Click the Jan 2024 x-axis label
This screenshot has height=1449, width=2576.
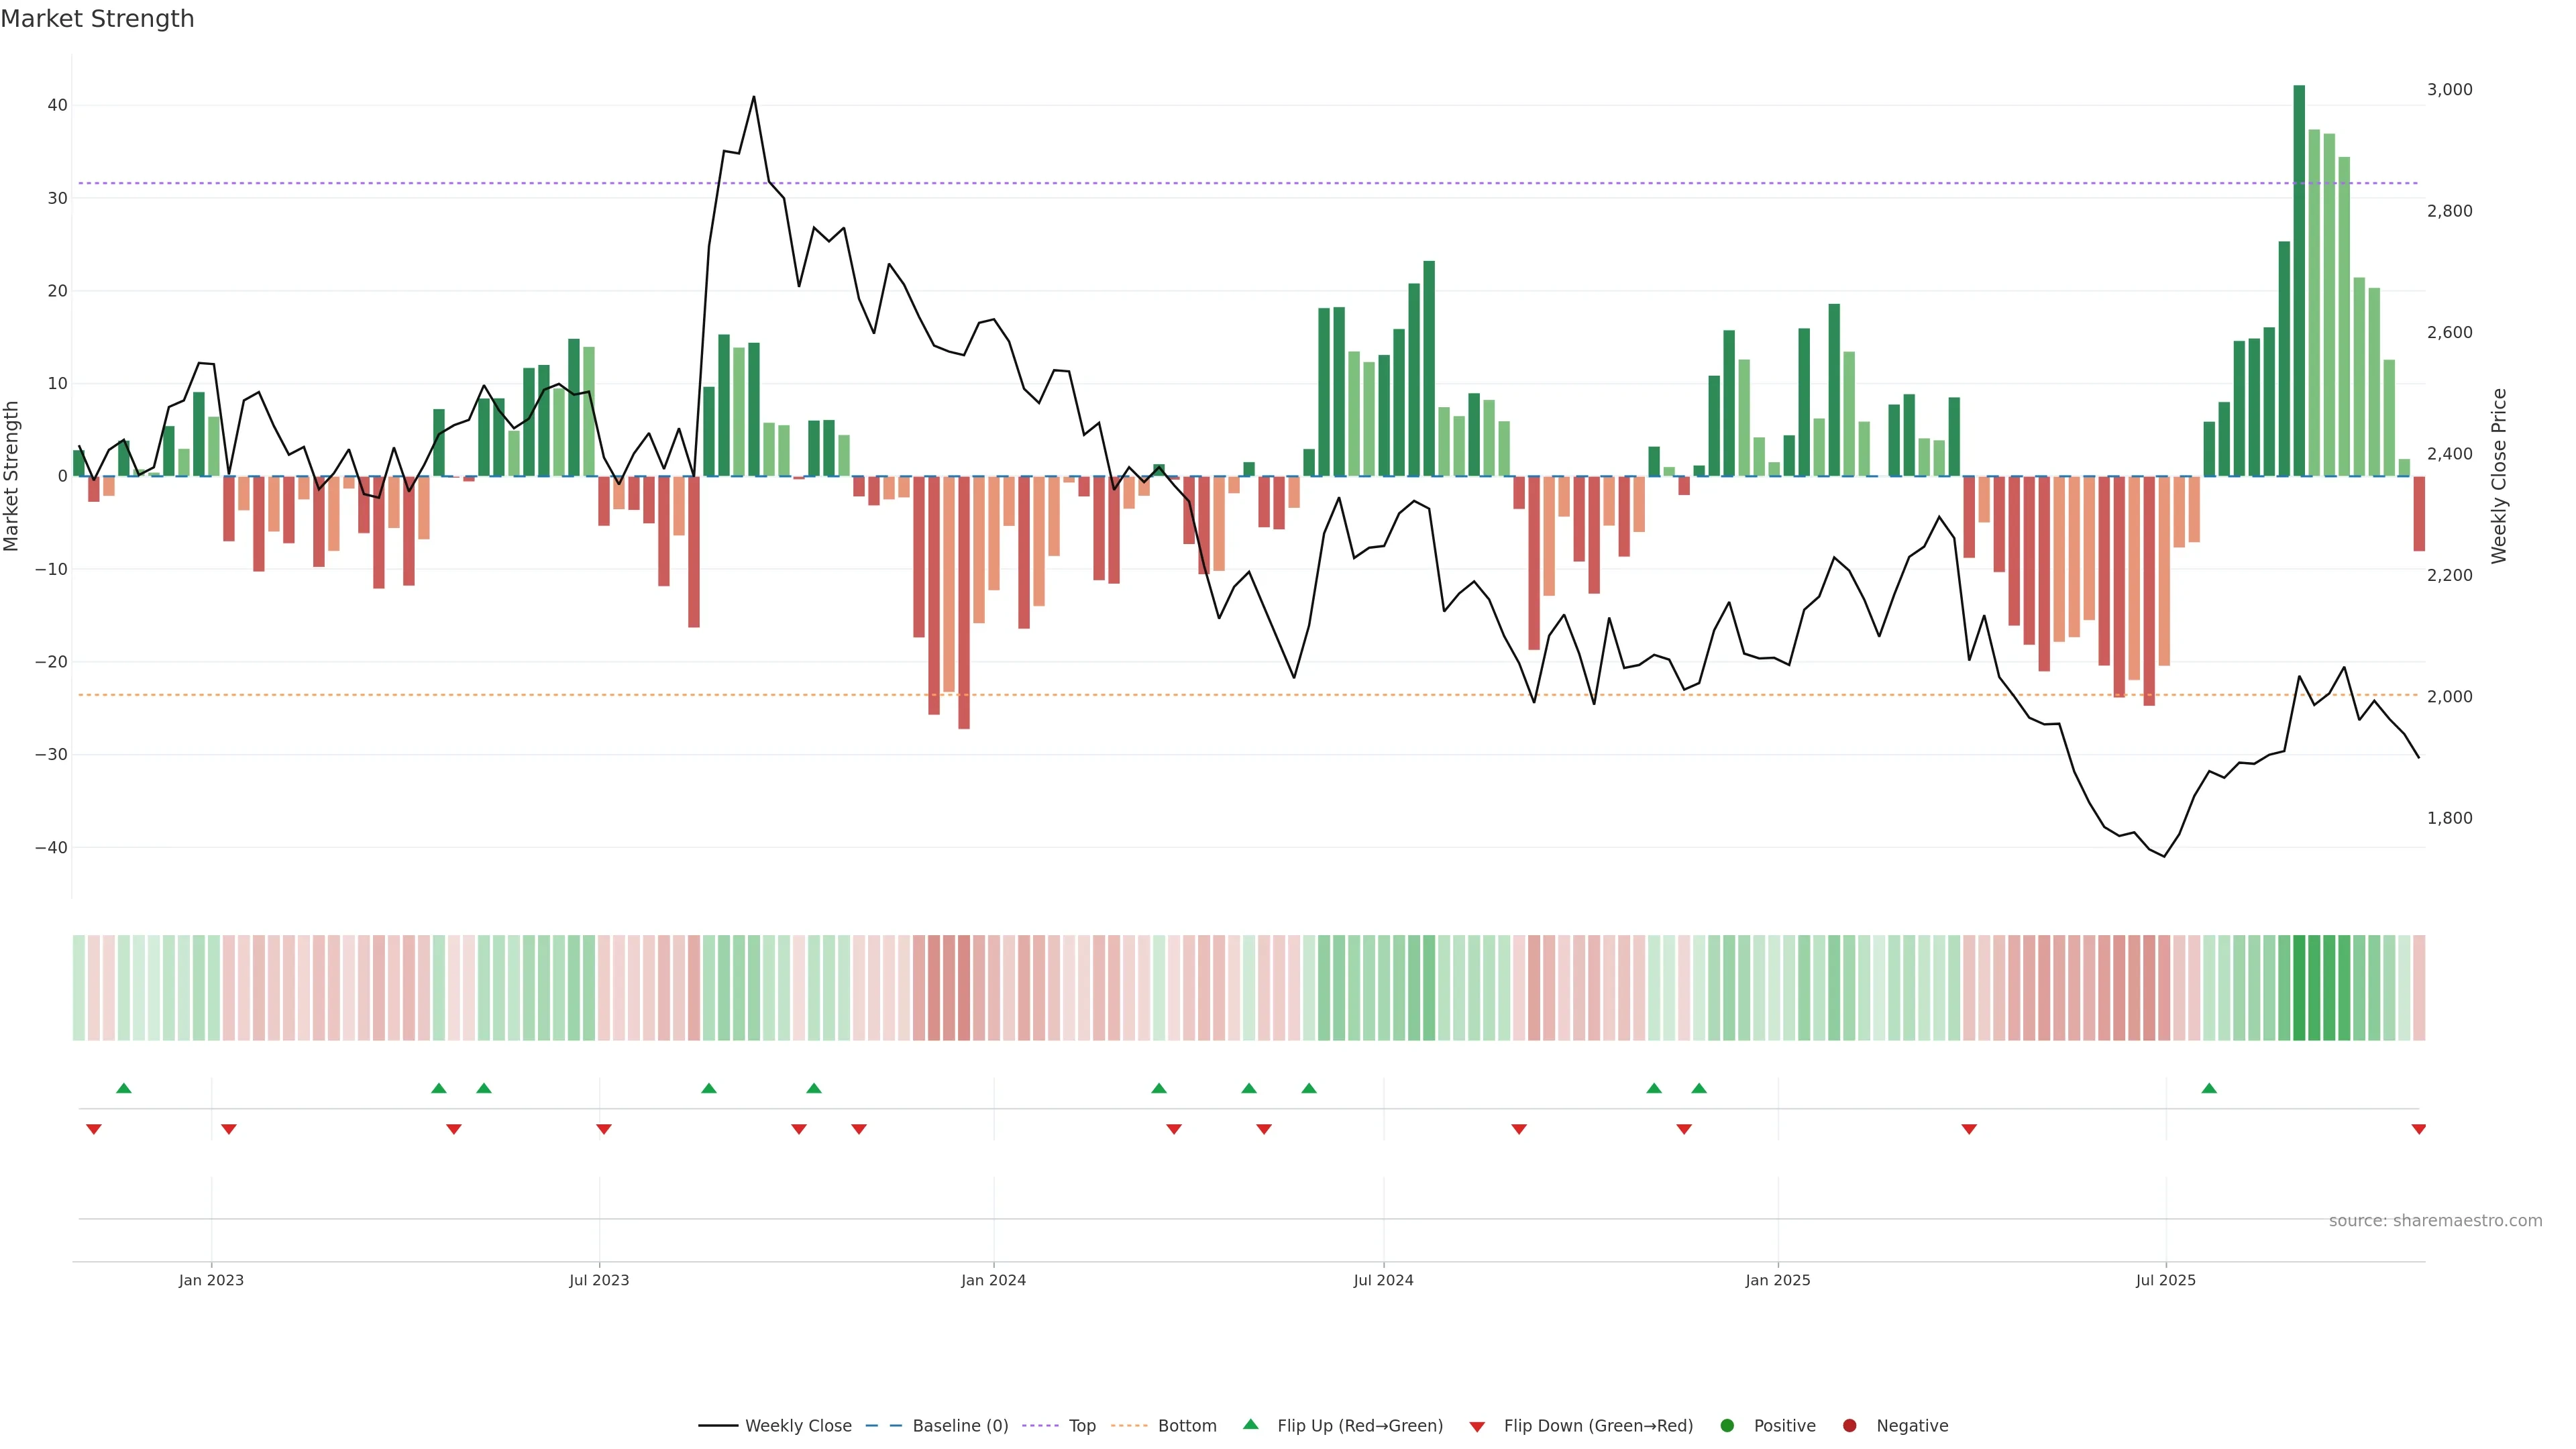(x=993, y=1280)
